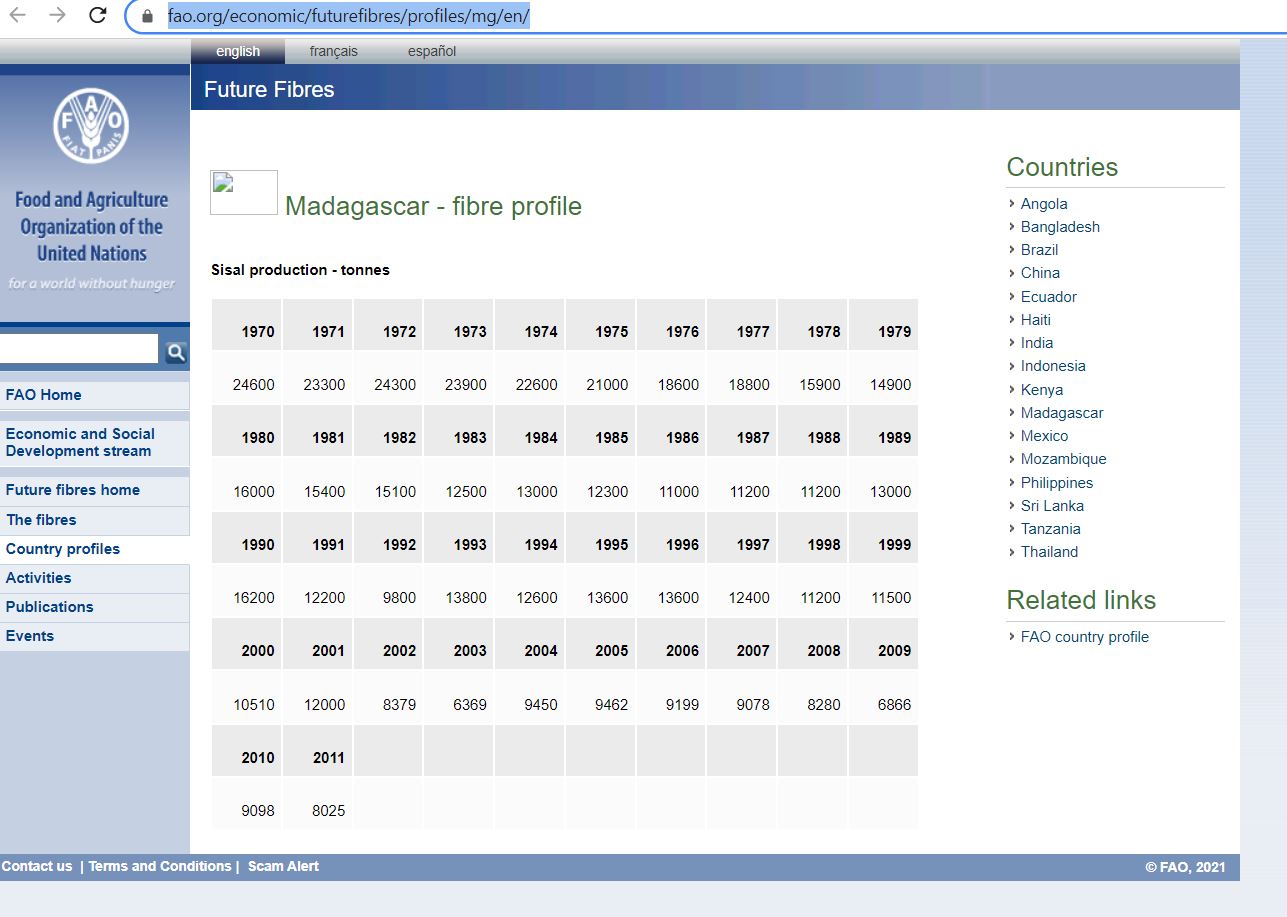The width and height of the screenshot is (1287, 917).
Task: Switch to the français language tab
Action: pos(333,51)
